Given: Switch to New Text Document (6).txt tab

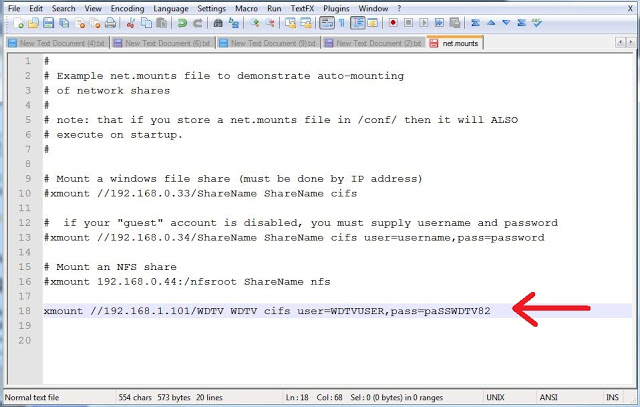Looking at the screenshot, I should tap(166, 43).
